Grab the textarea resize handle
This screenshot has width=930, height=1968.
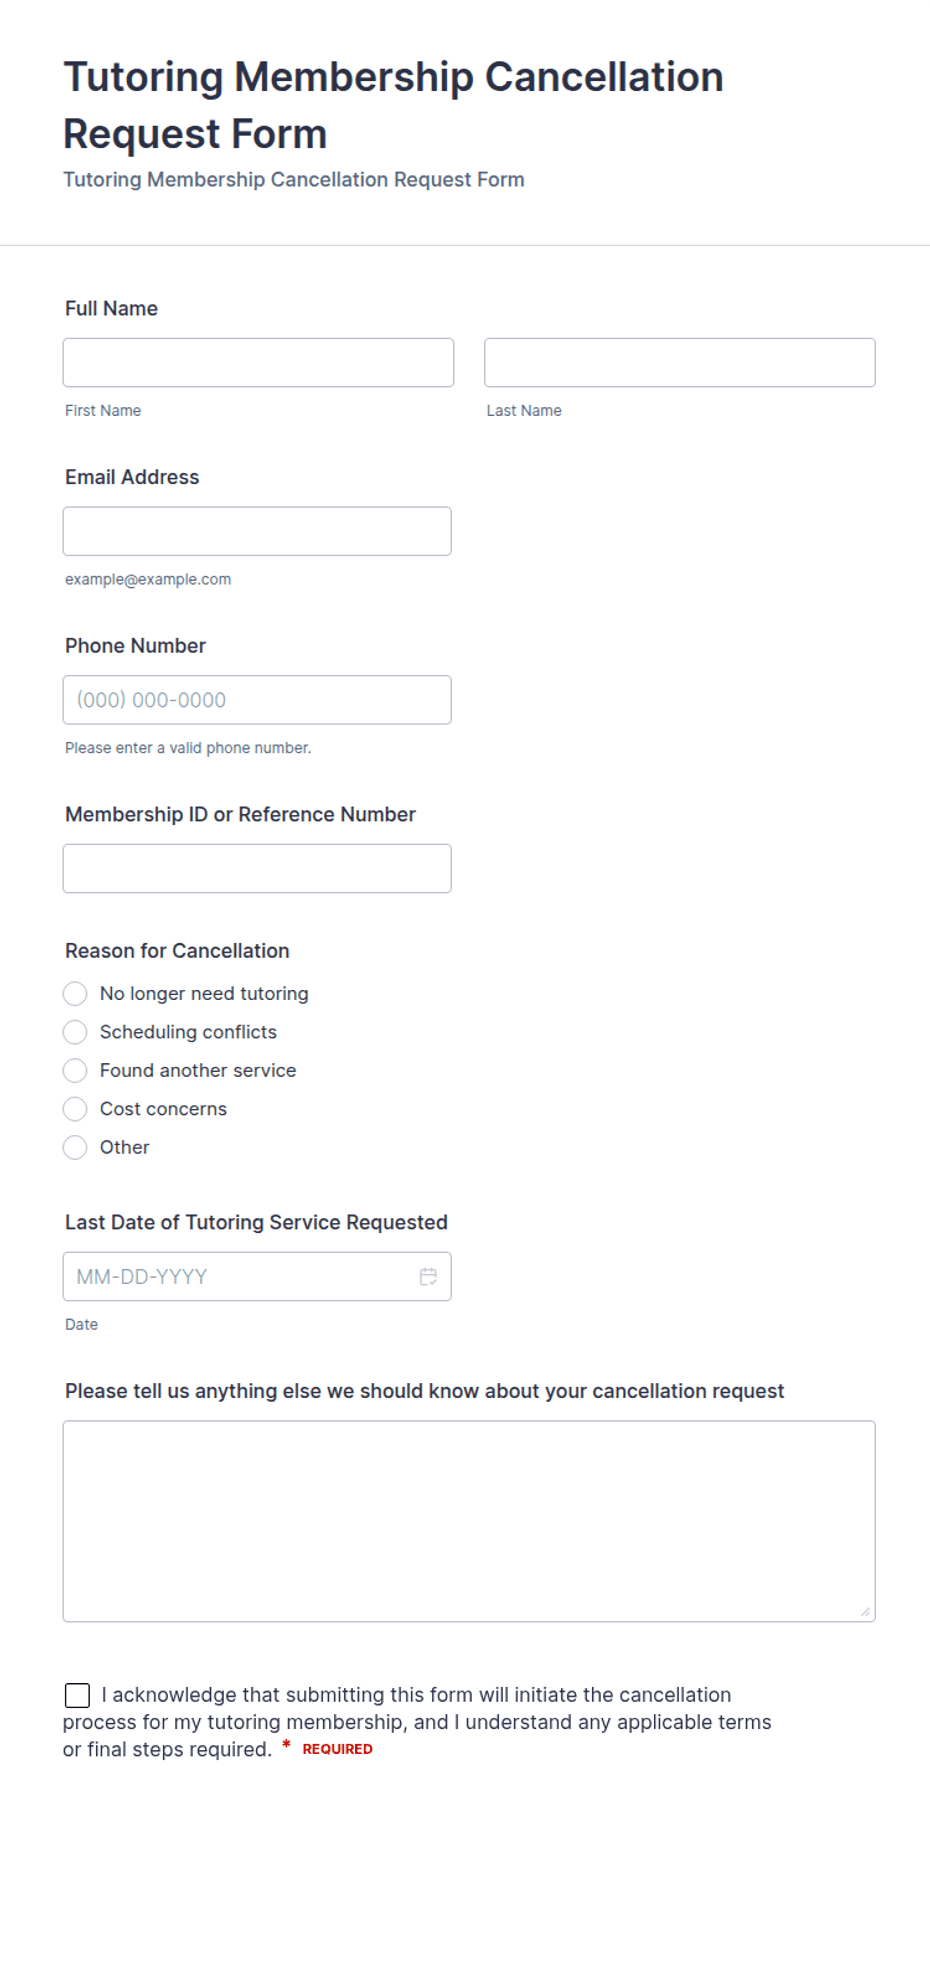865,1611
